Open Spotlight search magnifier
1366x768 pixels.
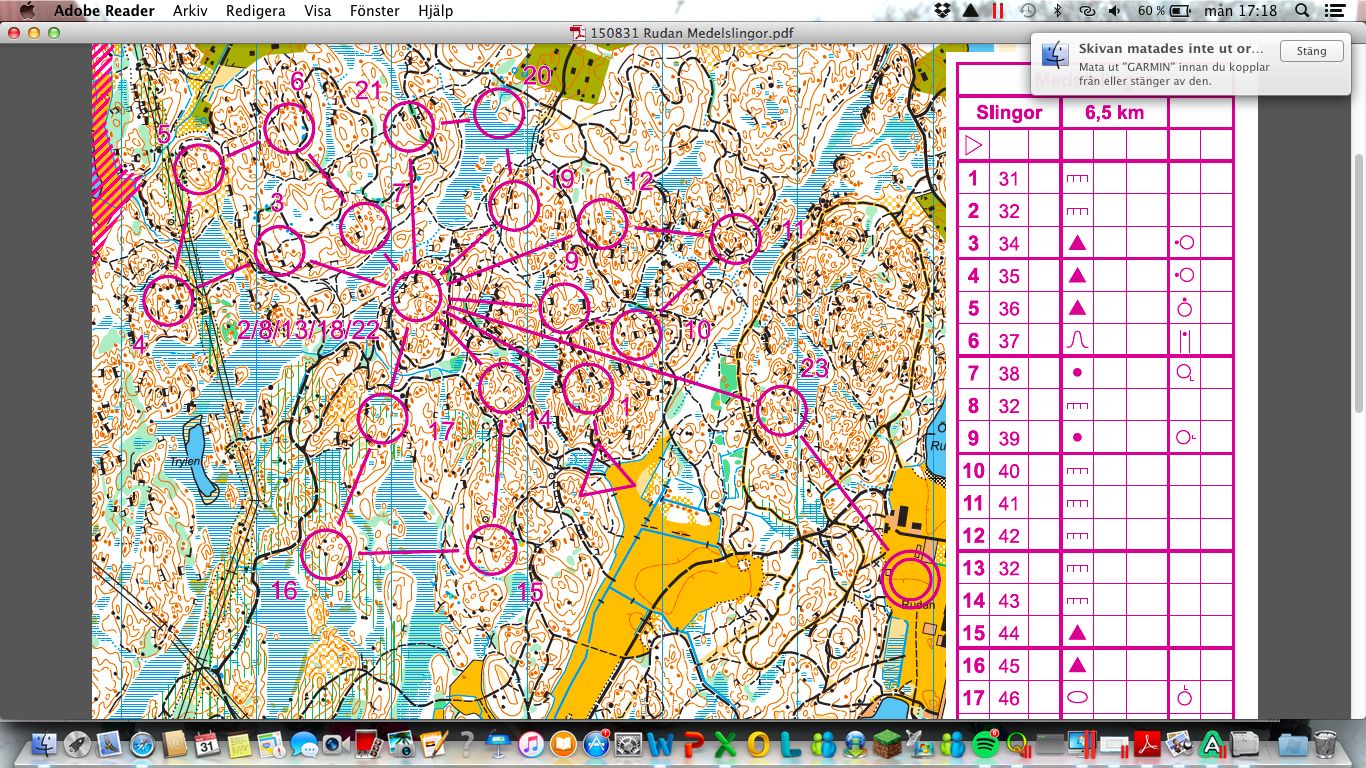[1302, 11]
